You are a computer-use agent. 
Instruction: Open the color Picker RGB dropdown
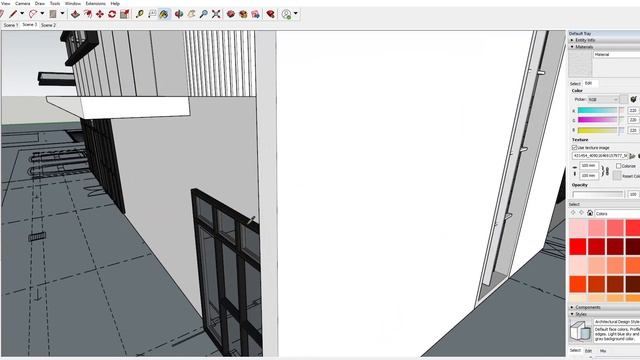[603, 100]
